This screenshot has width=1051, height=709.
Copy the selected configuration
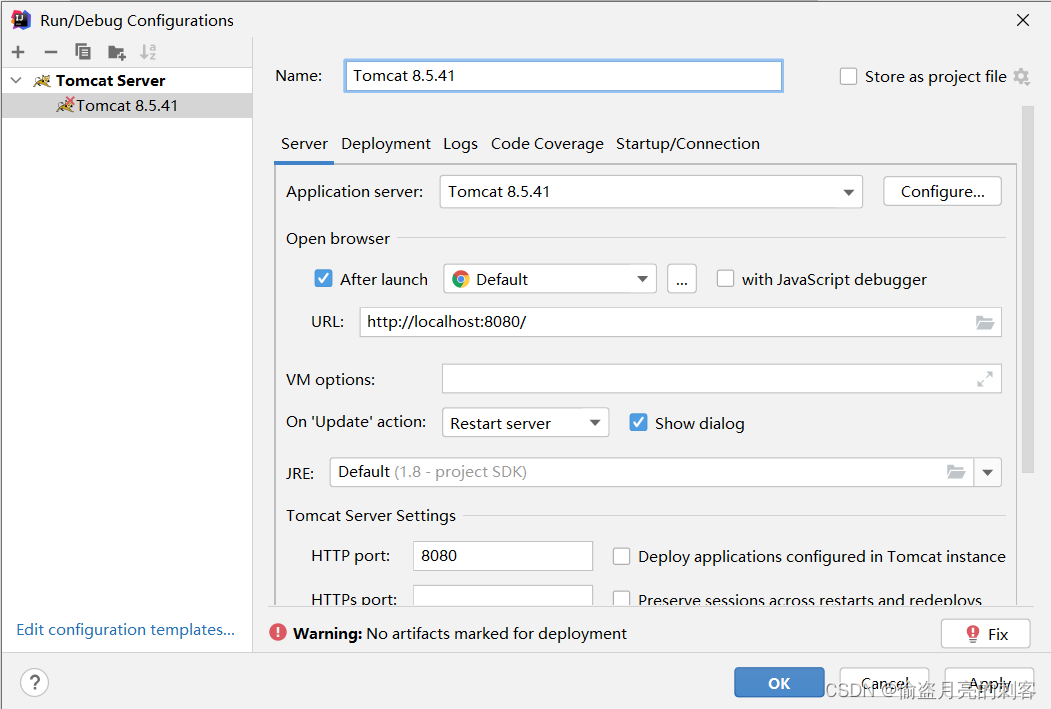pos(83,51)
